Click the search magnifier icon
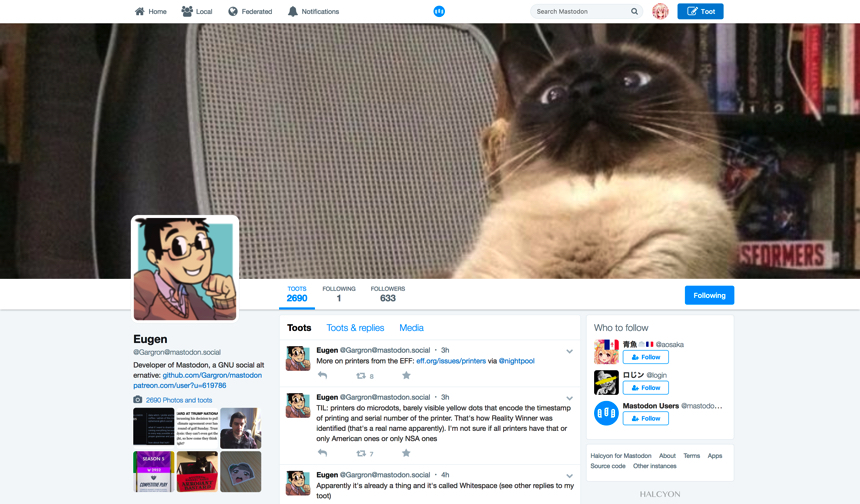The image size is (860, 504). pyautogui.click(x=634, y=12)
